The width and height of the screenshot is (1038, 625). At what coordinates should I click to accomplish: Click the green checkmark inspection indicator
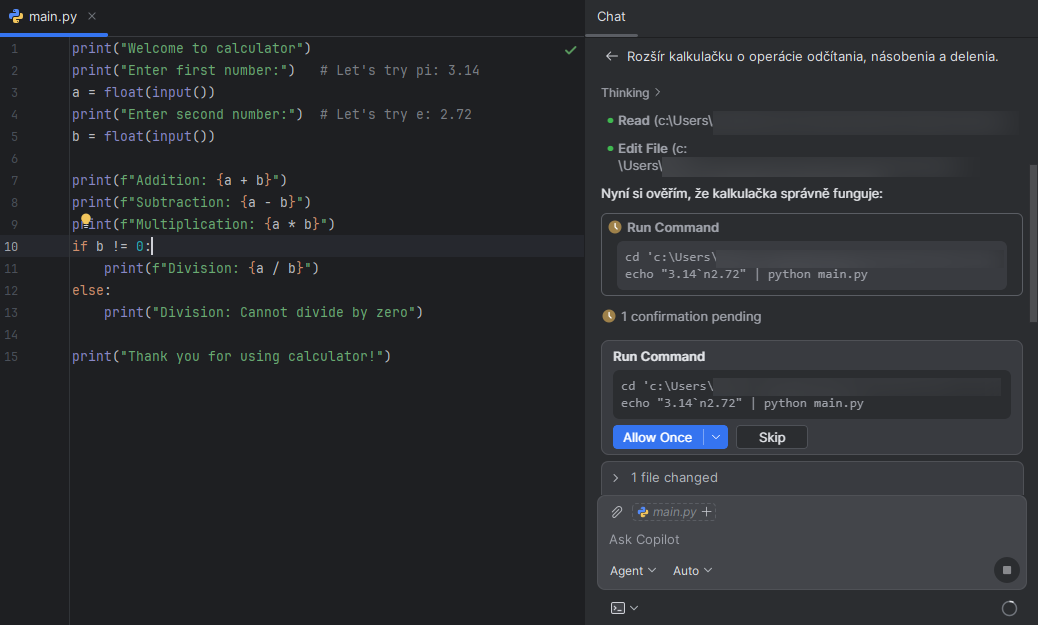571,50
